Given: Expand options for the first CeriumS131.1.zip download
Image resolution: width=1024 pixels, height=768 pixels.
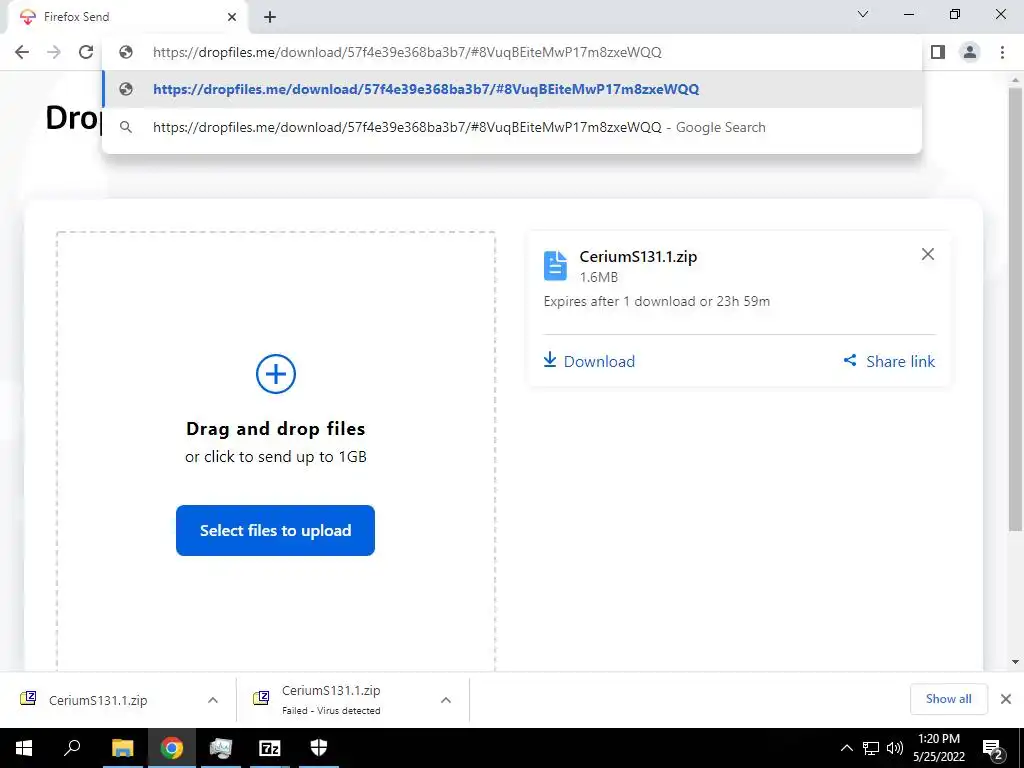Looking at the screenshot, I should (x=213, y=700).
